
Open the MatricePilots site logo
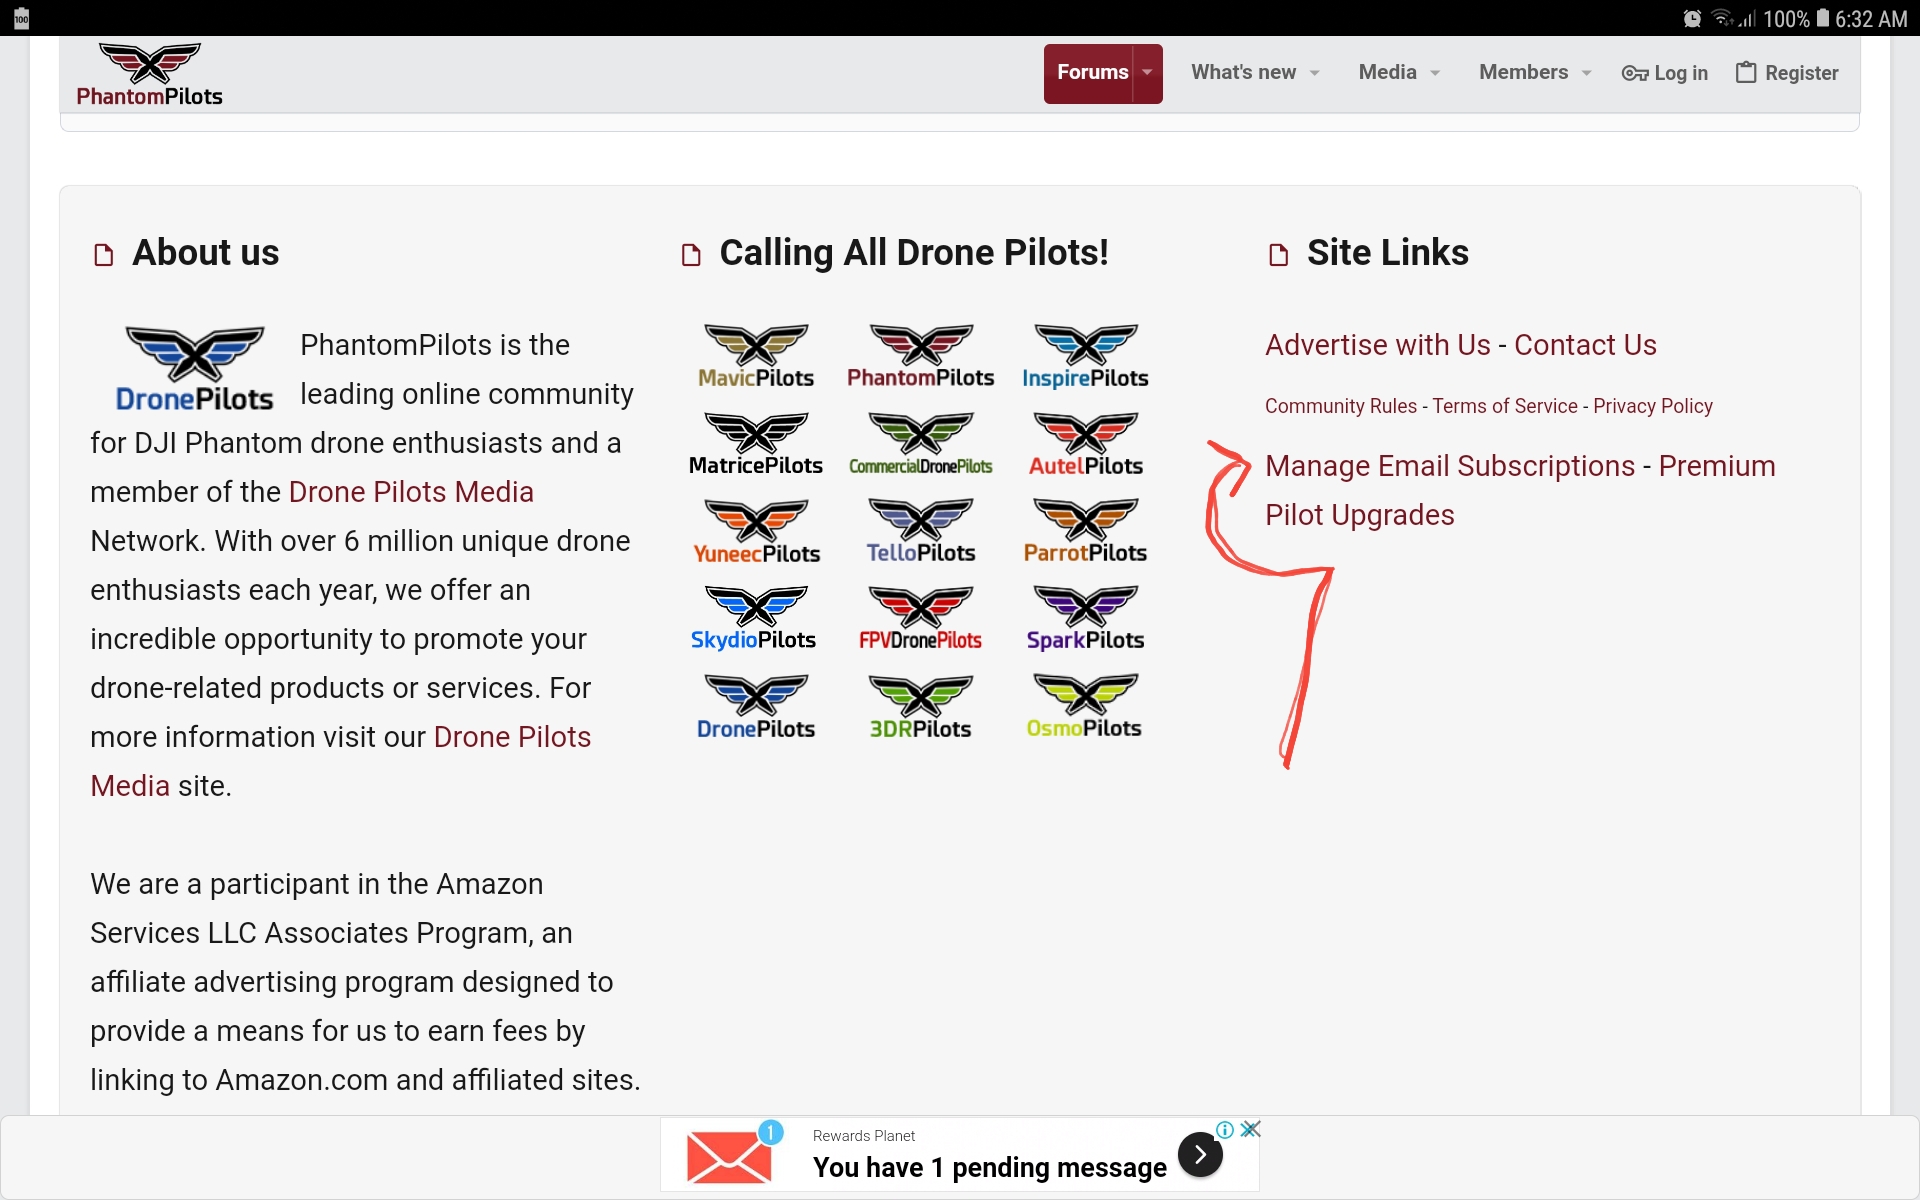coord(756,444)
